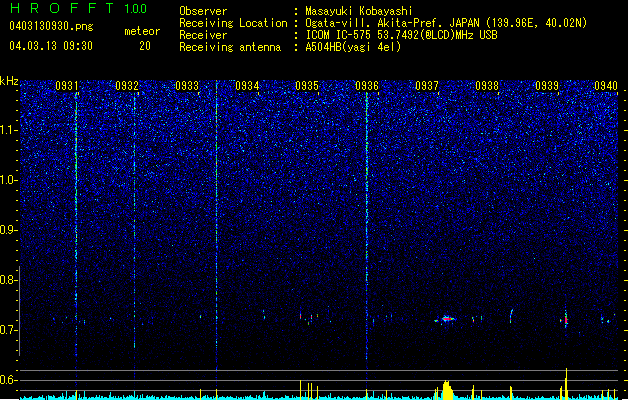Click time marker 0931
Image resolution: width=629 pixels, height=400 pixels.
67,86
